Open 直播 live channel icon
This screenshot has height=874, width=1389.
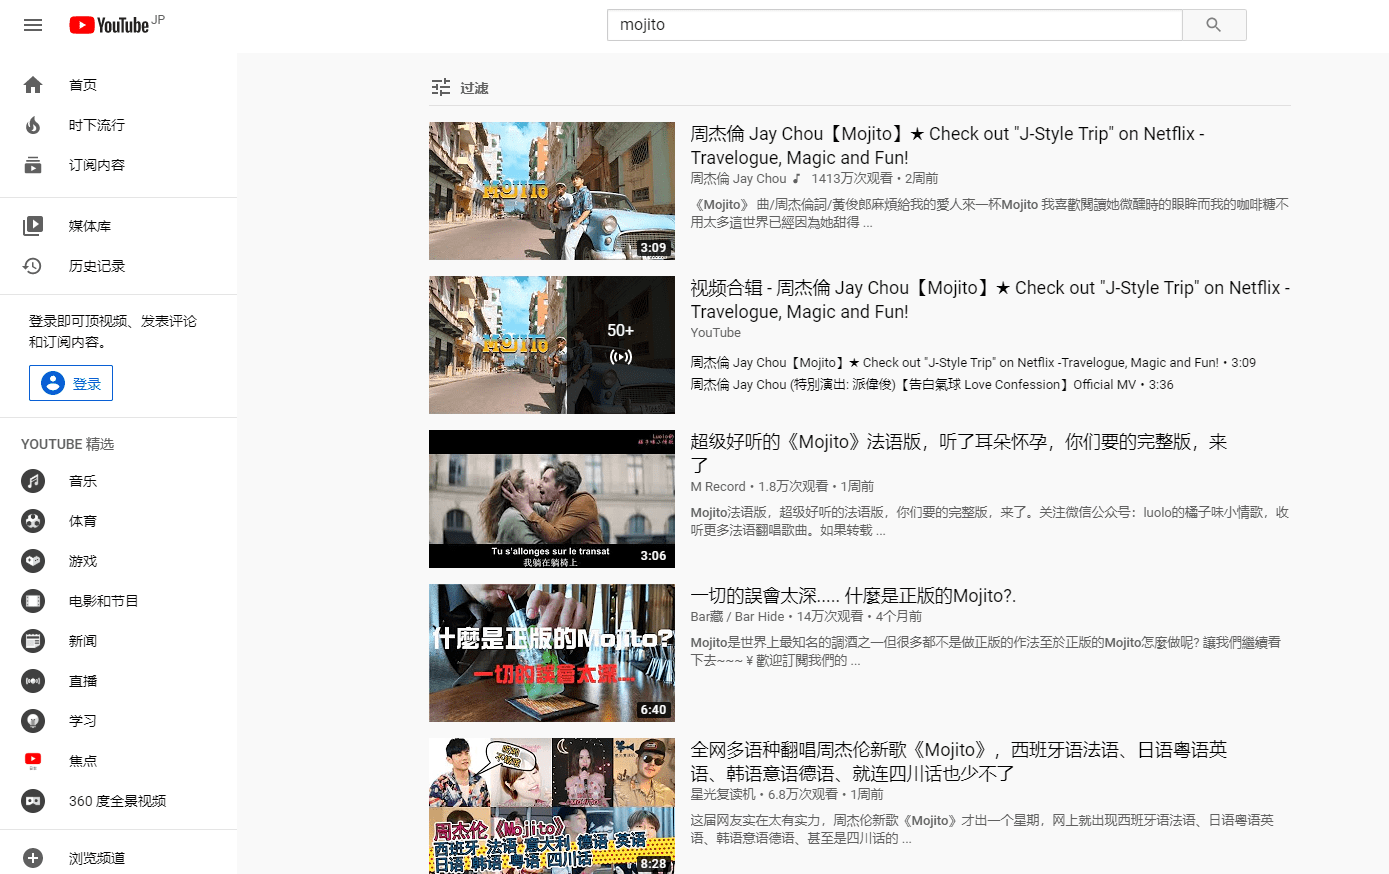tap(33, 681)
